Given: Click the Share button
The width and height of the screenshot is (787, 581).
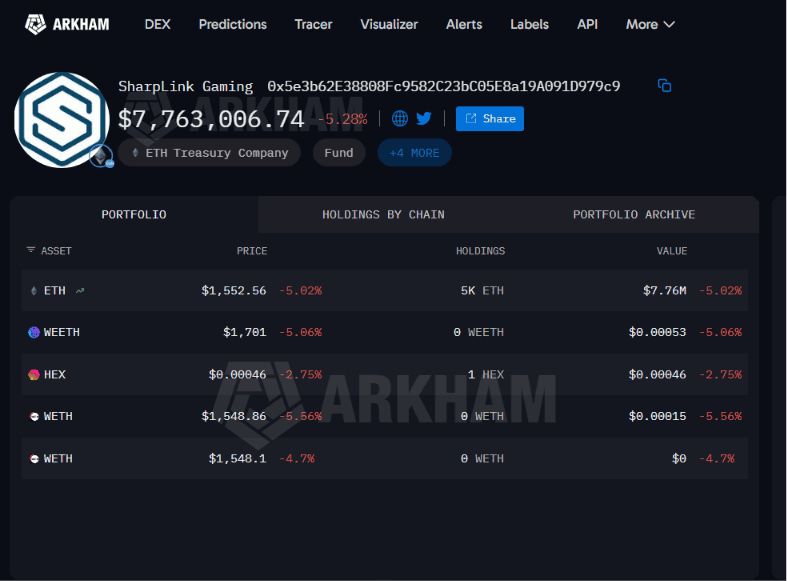Looking at the screenshot, I should pyautogui.click(x=490, y=118).
